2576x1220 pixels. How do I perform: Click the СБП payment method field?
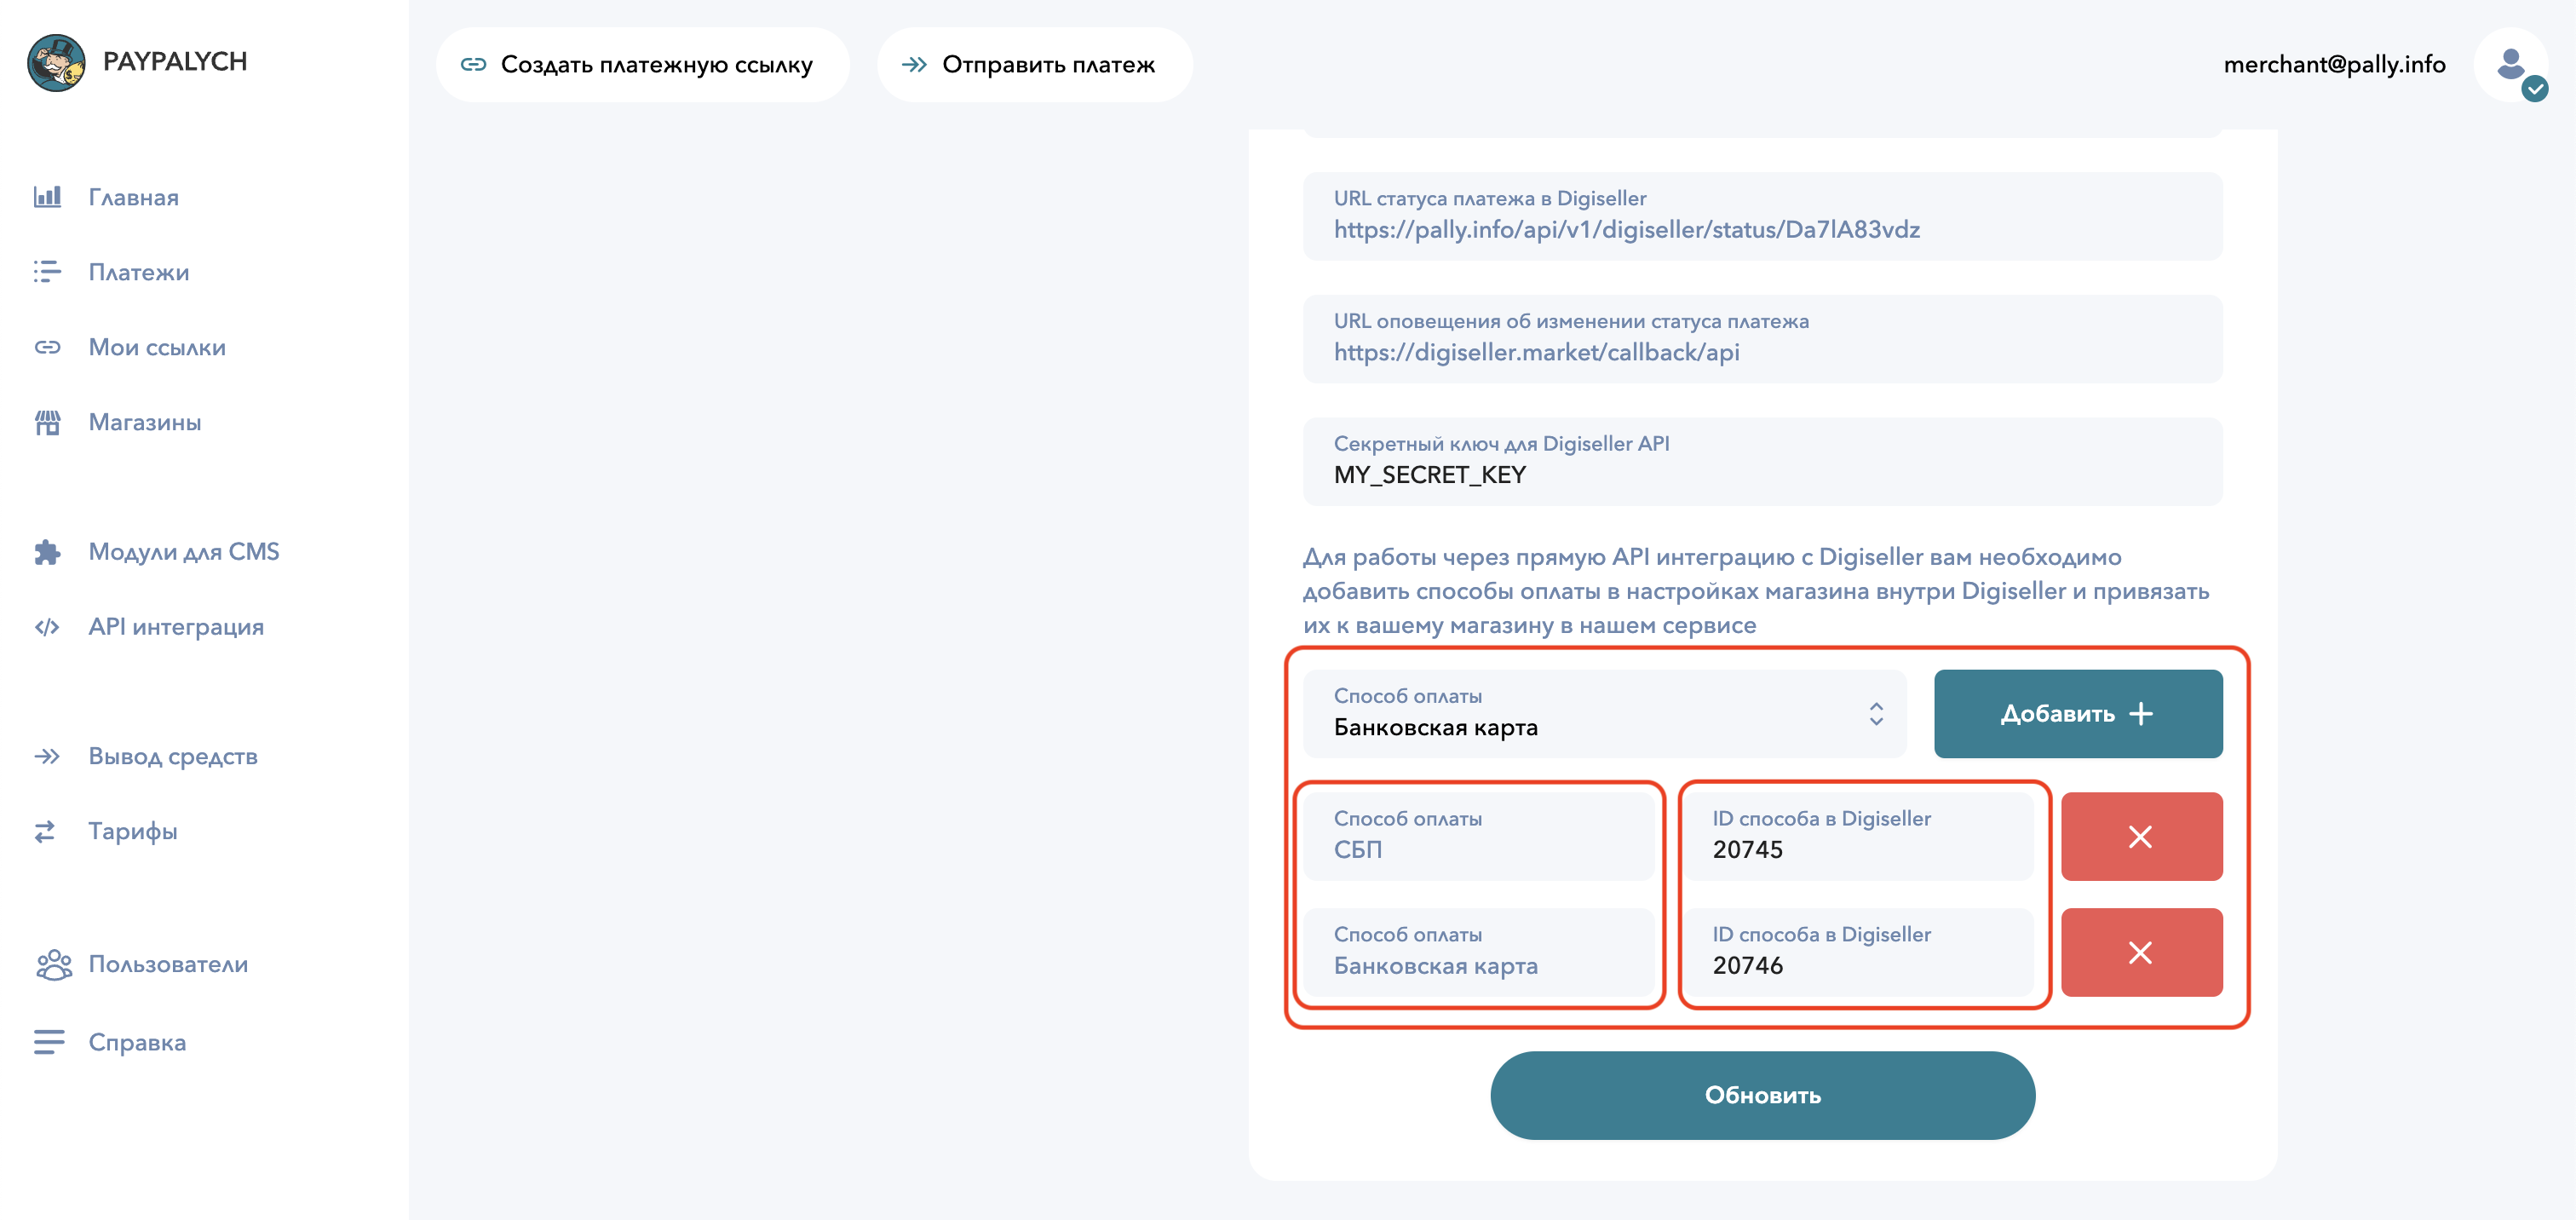[1479, 837]
